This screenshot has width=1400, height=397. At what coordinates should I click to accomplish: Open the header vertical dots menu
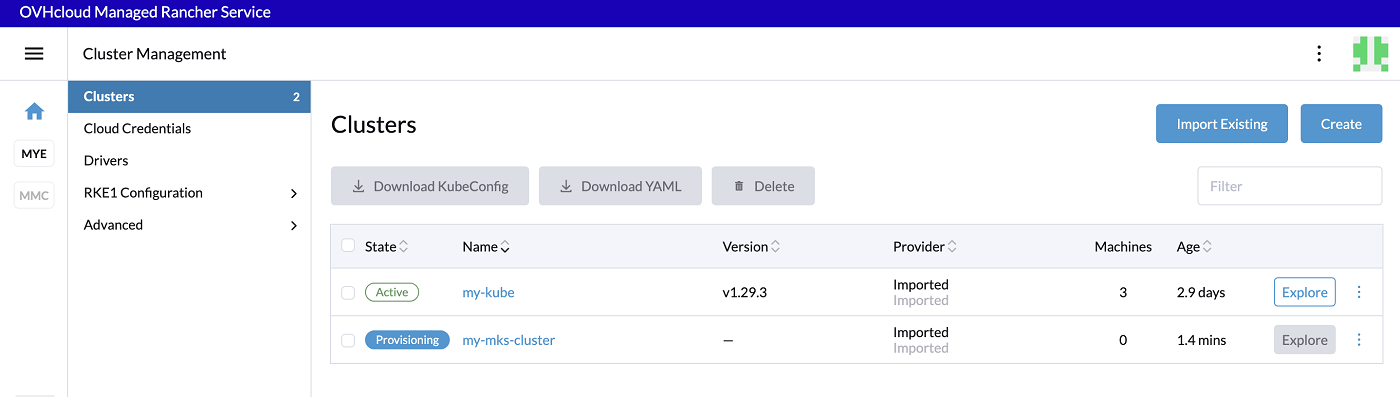click(x=1319, y=54)
